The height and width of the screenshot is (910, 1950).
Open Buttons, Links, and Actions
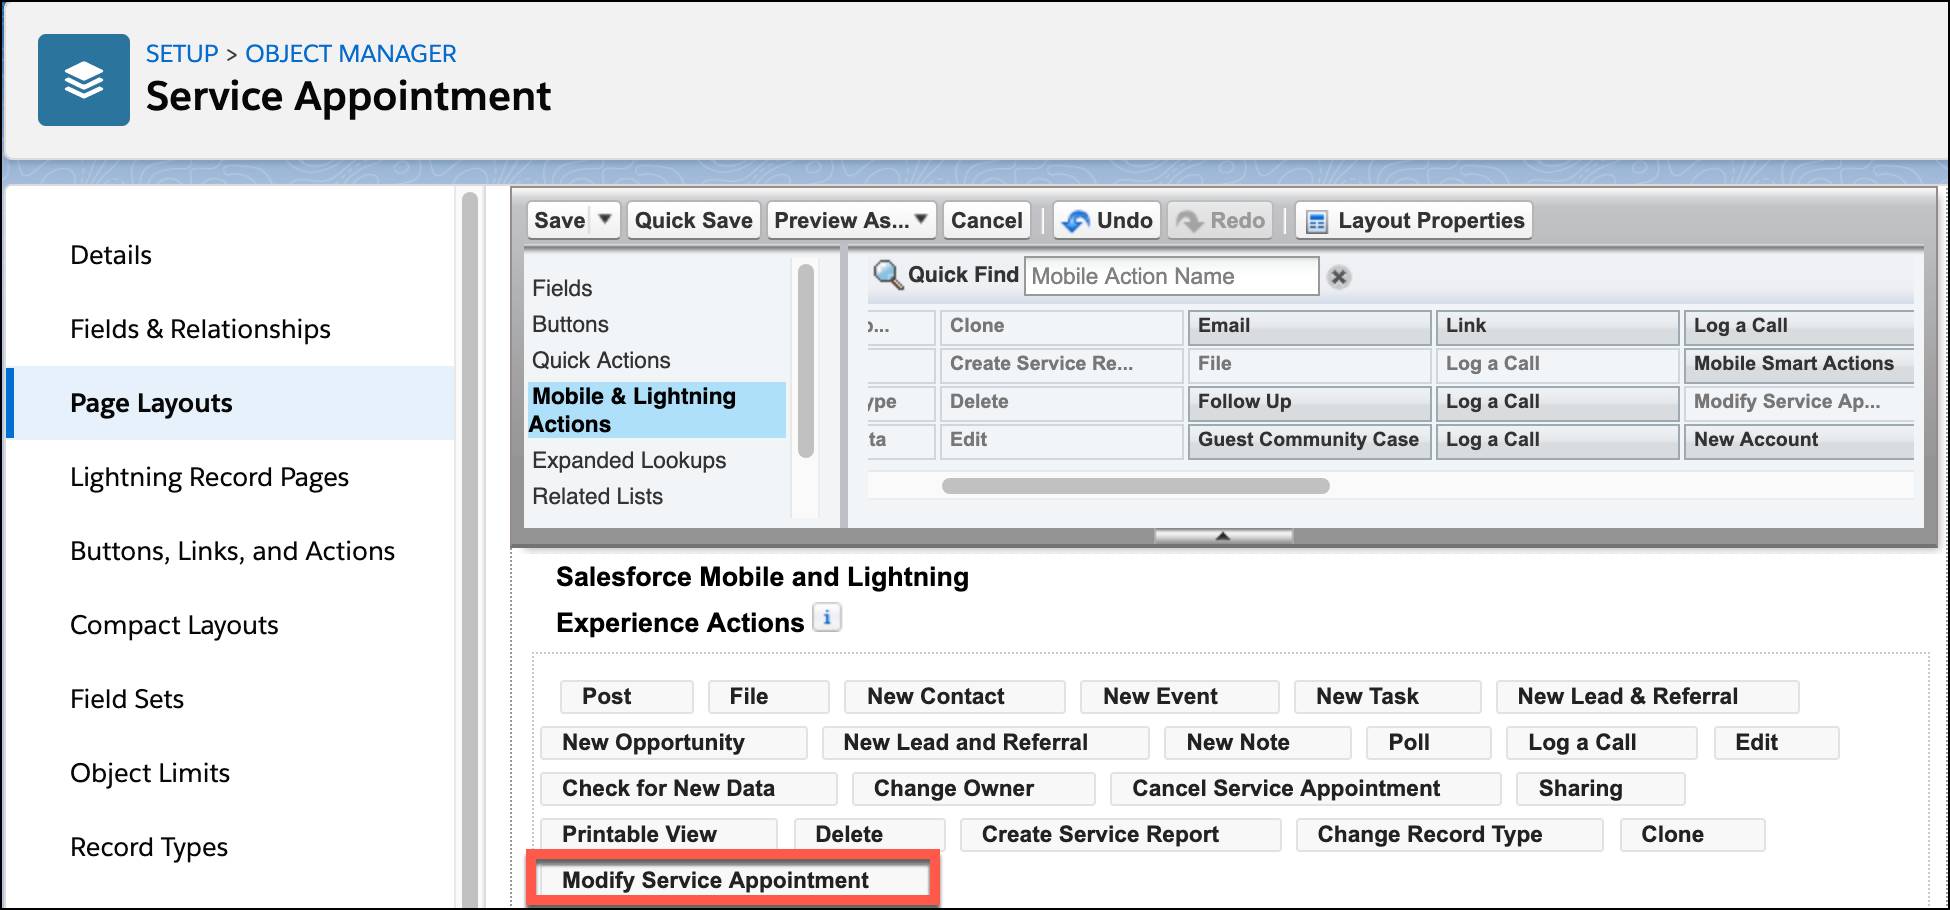click(232, 551)
